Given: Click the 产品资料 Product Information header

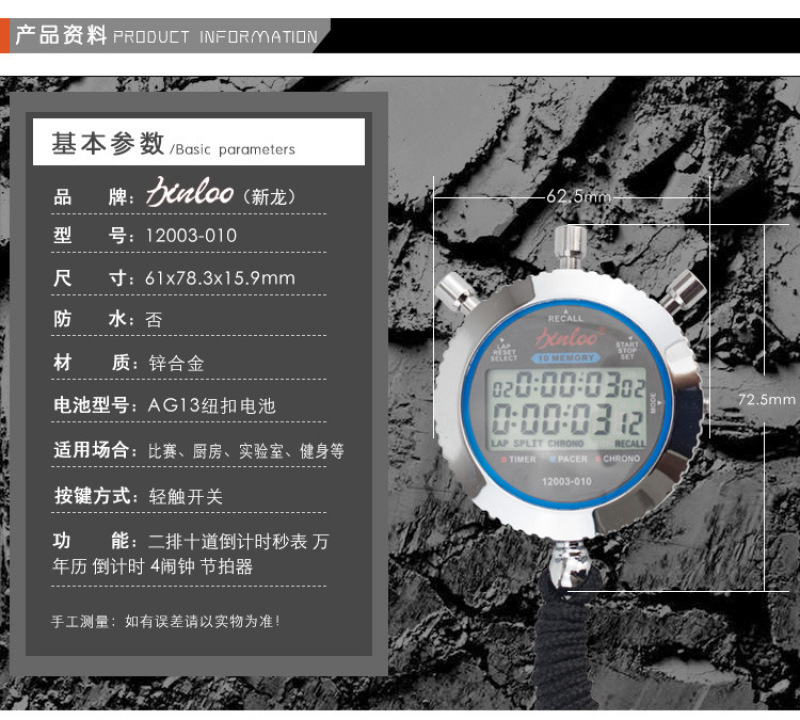Looking at the screenshot, I should (165, 36).
